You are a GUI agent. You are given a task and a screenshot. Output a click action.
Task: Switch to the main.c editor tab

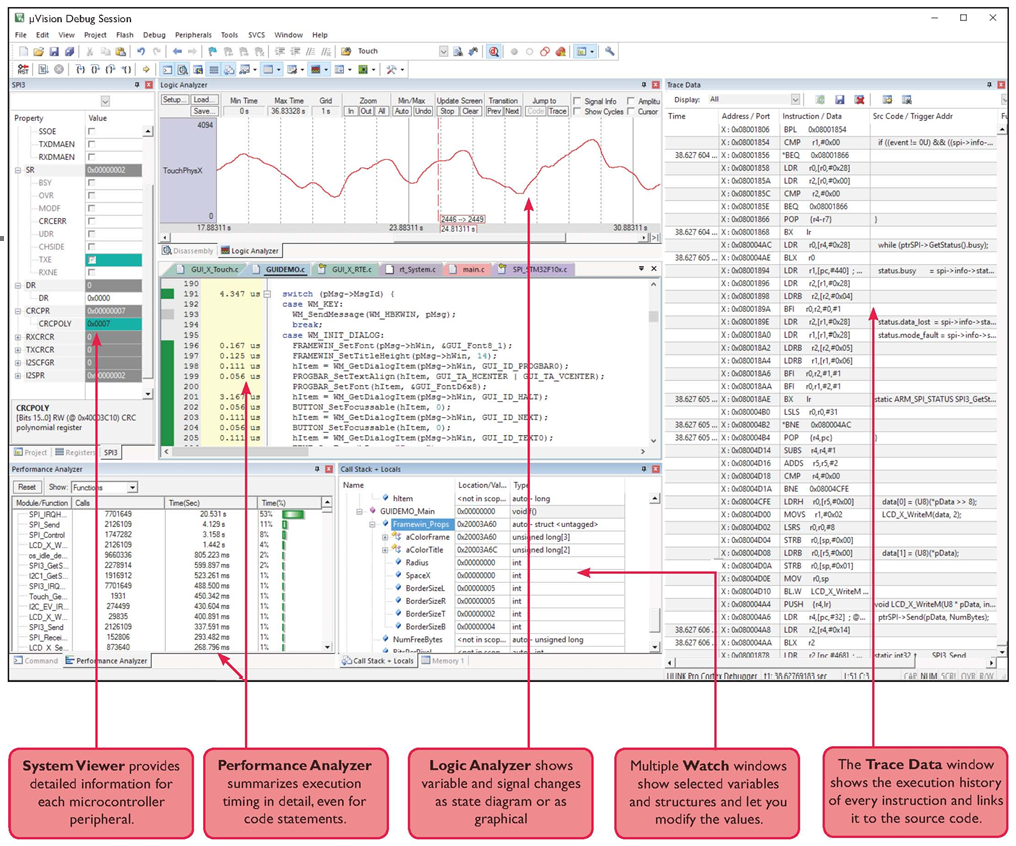[x=470, y=269]
